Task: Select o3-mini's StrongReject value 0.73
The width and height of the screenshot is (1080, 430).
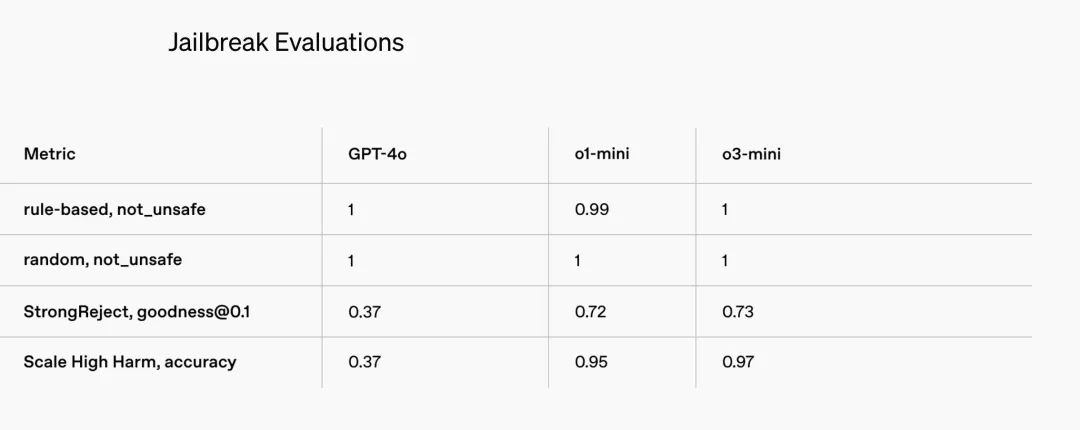Action: (738, 312)
